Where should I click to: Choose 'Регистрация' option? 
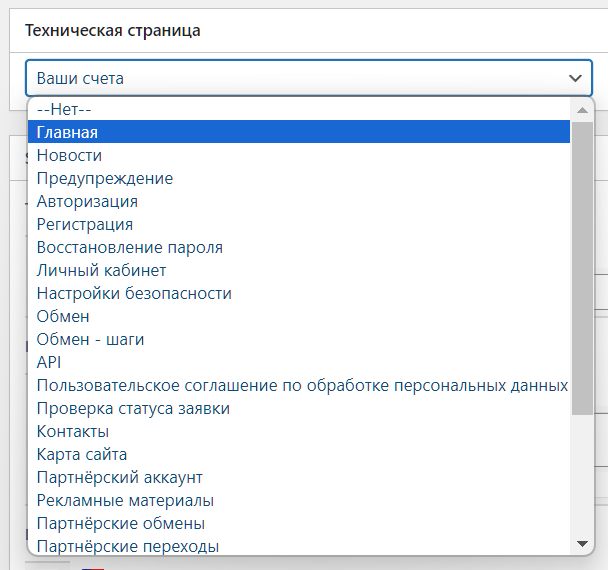[x=84, y=224]
